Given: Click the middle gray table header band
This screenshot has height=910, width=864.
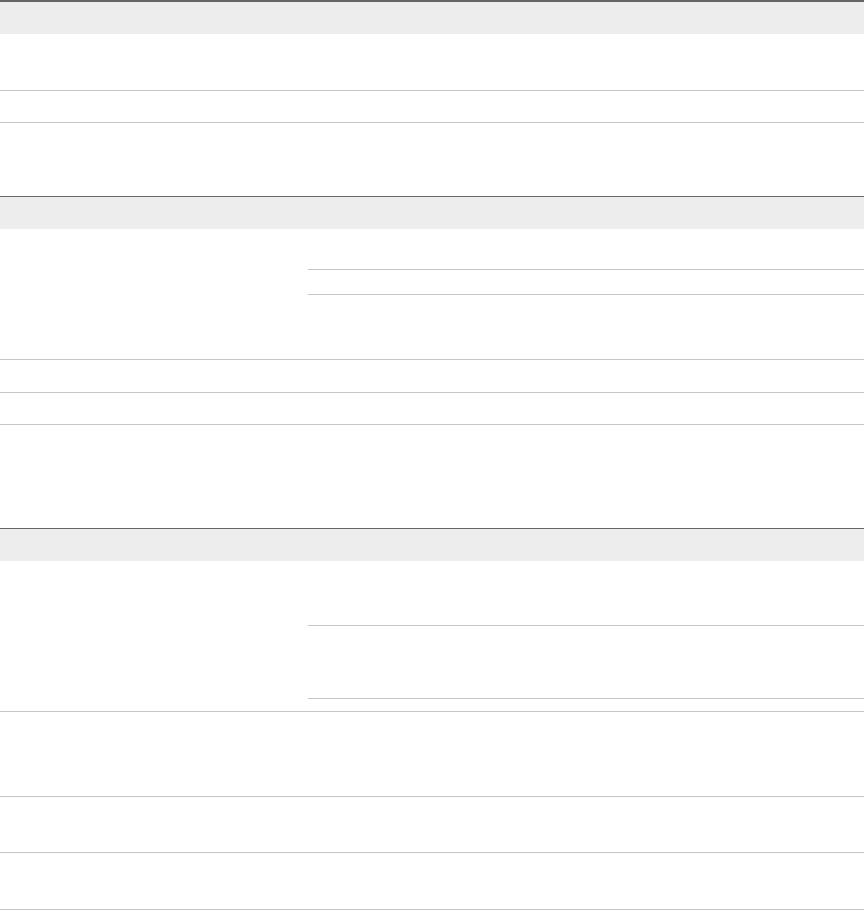Looking at the screenshot, I should point(432,213).
